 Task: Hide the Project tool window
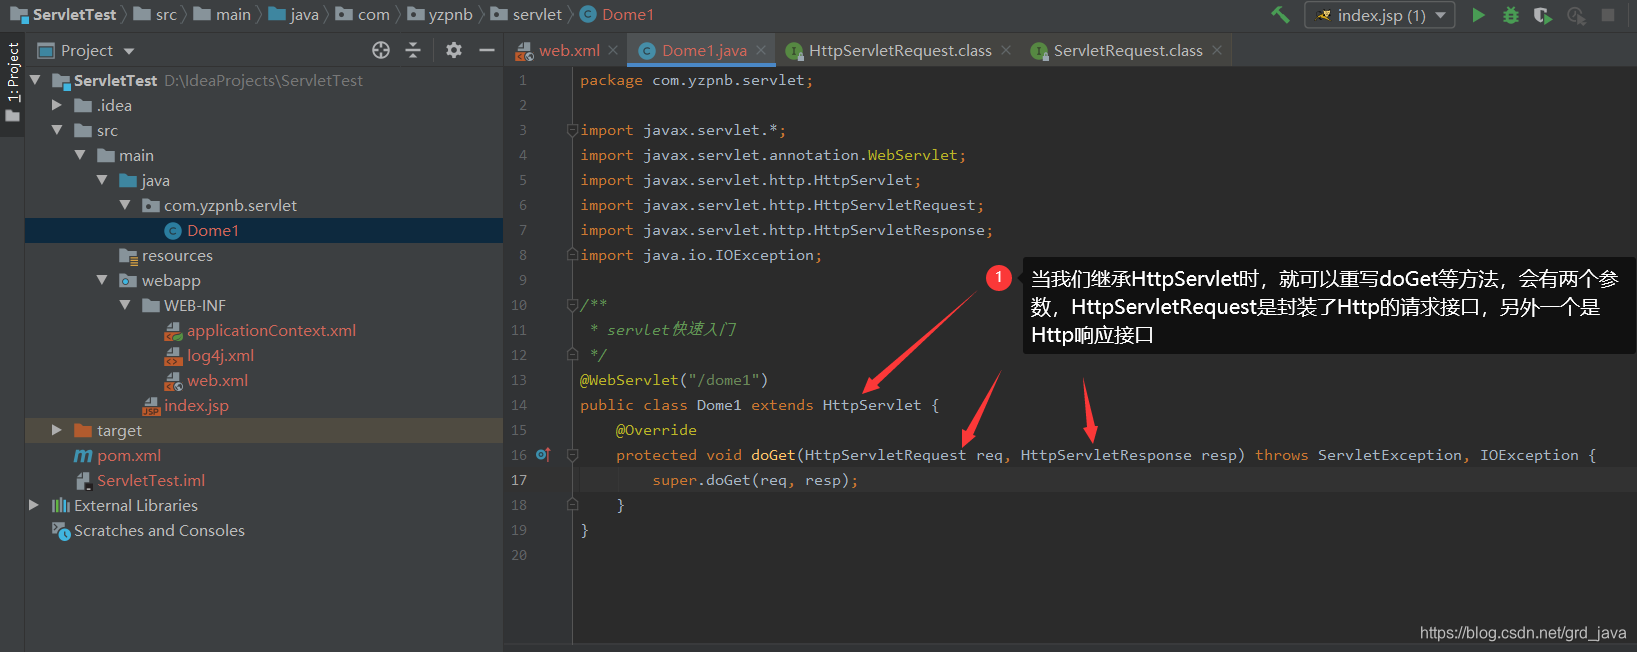coord(487,50)
